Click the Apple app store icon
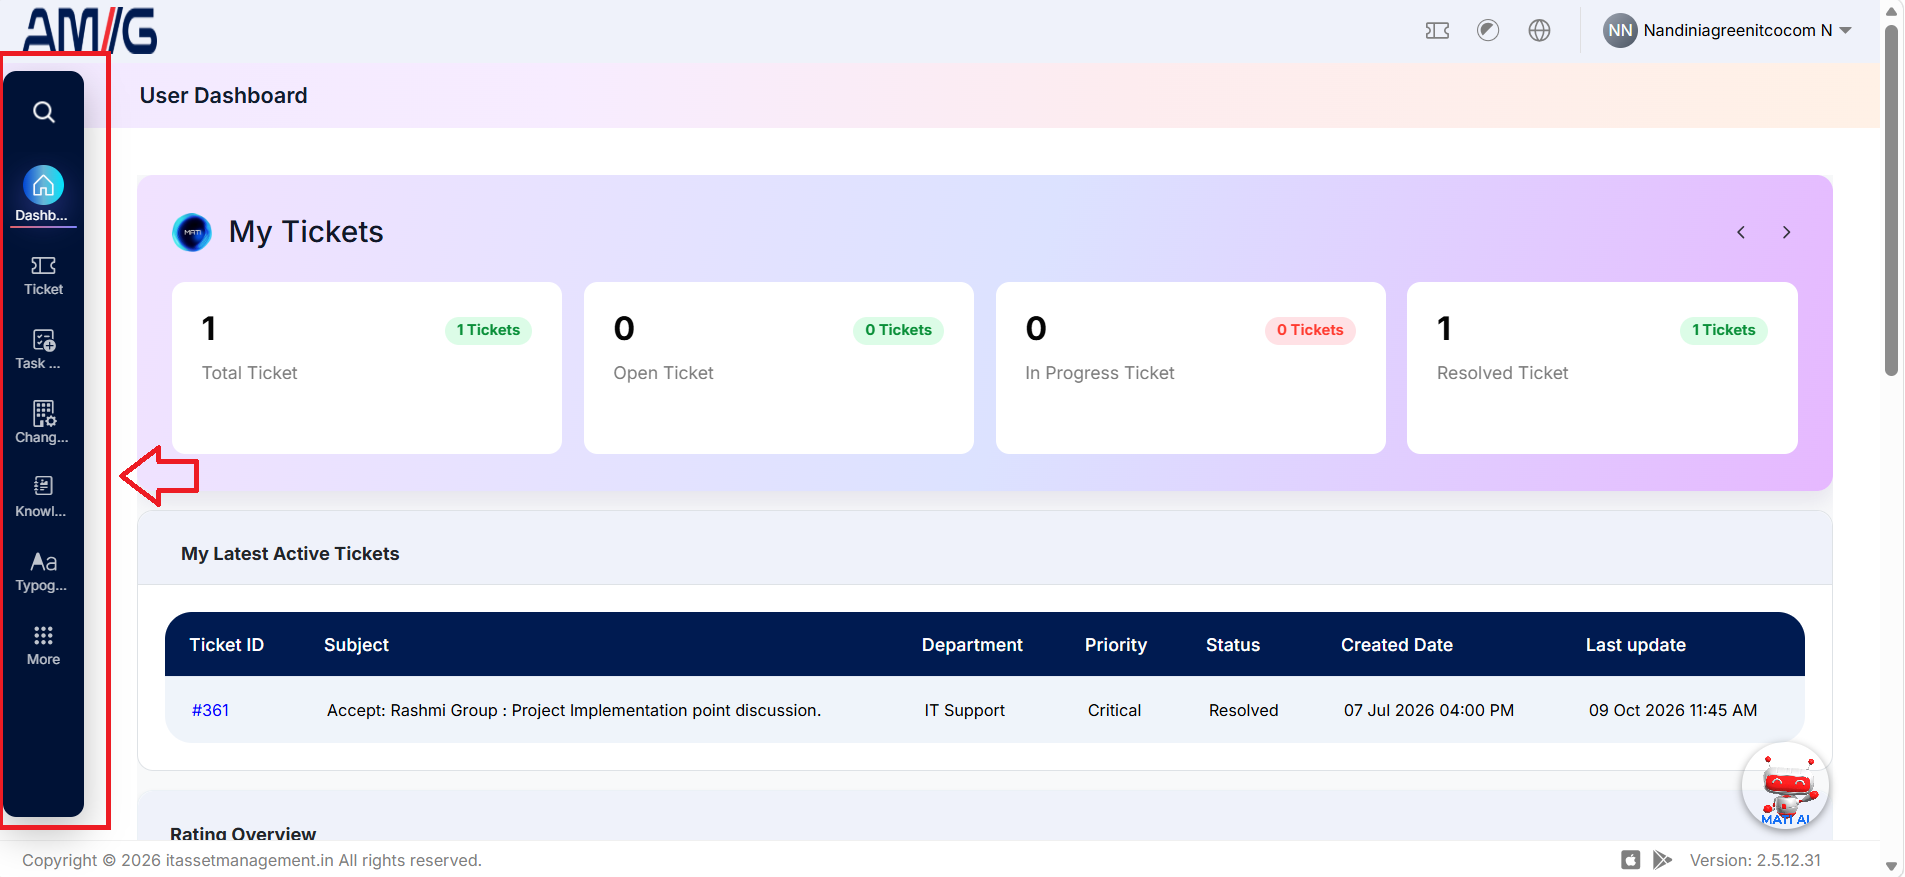The image size is (1905, 877). tap(1631, 860)
